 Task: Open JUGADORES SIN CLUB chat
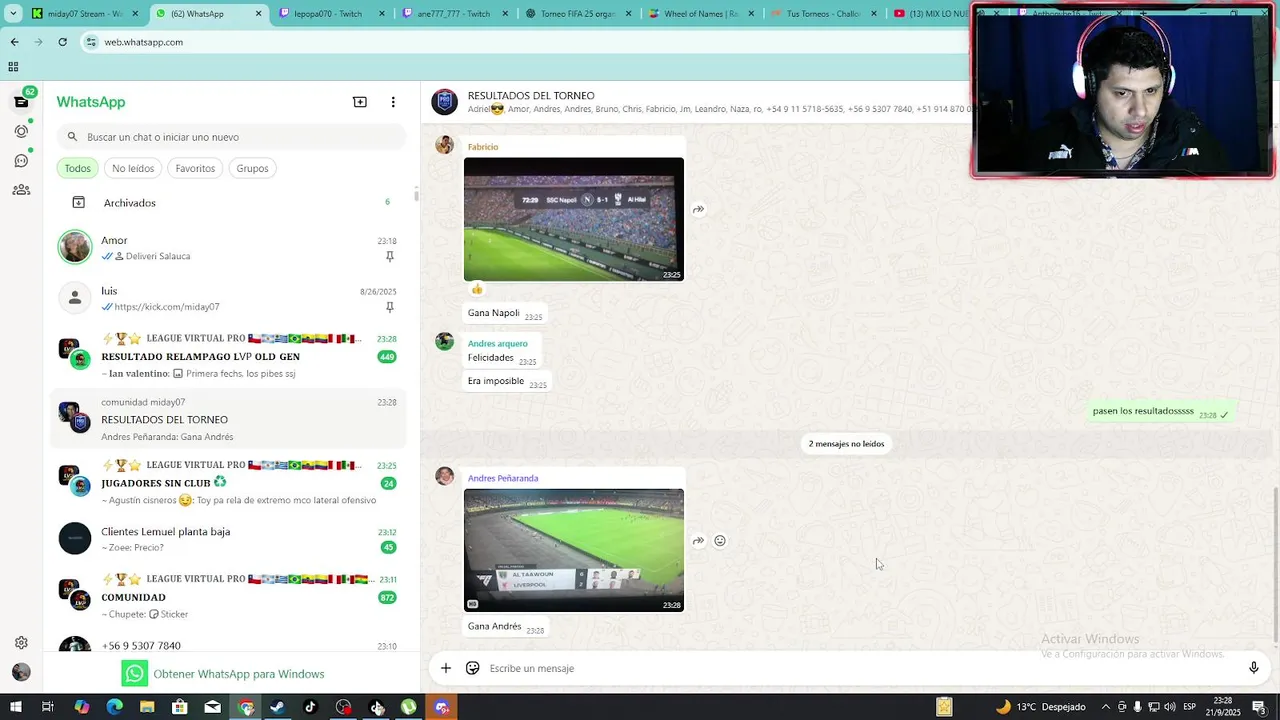228,483
